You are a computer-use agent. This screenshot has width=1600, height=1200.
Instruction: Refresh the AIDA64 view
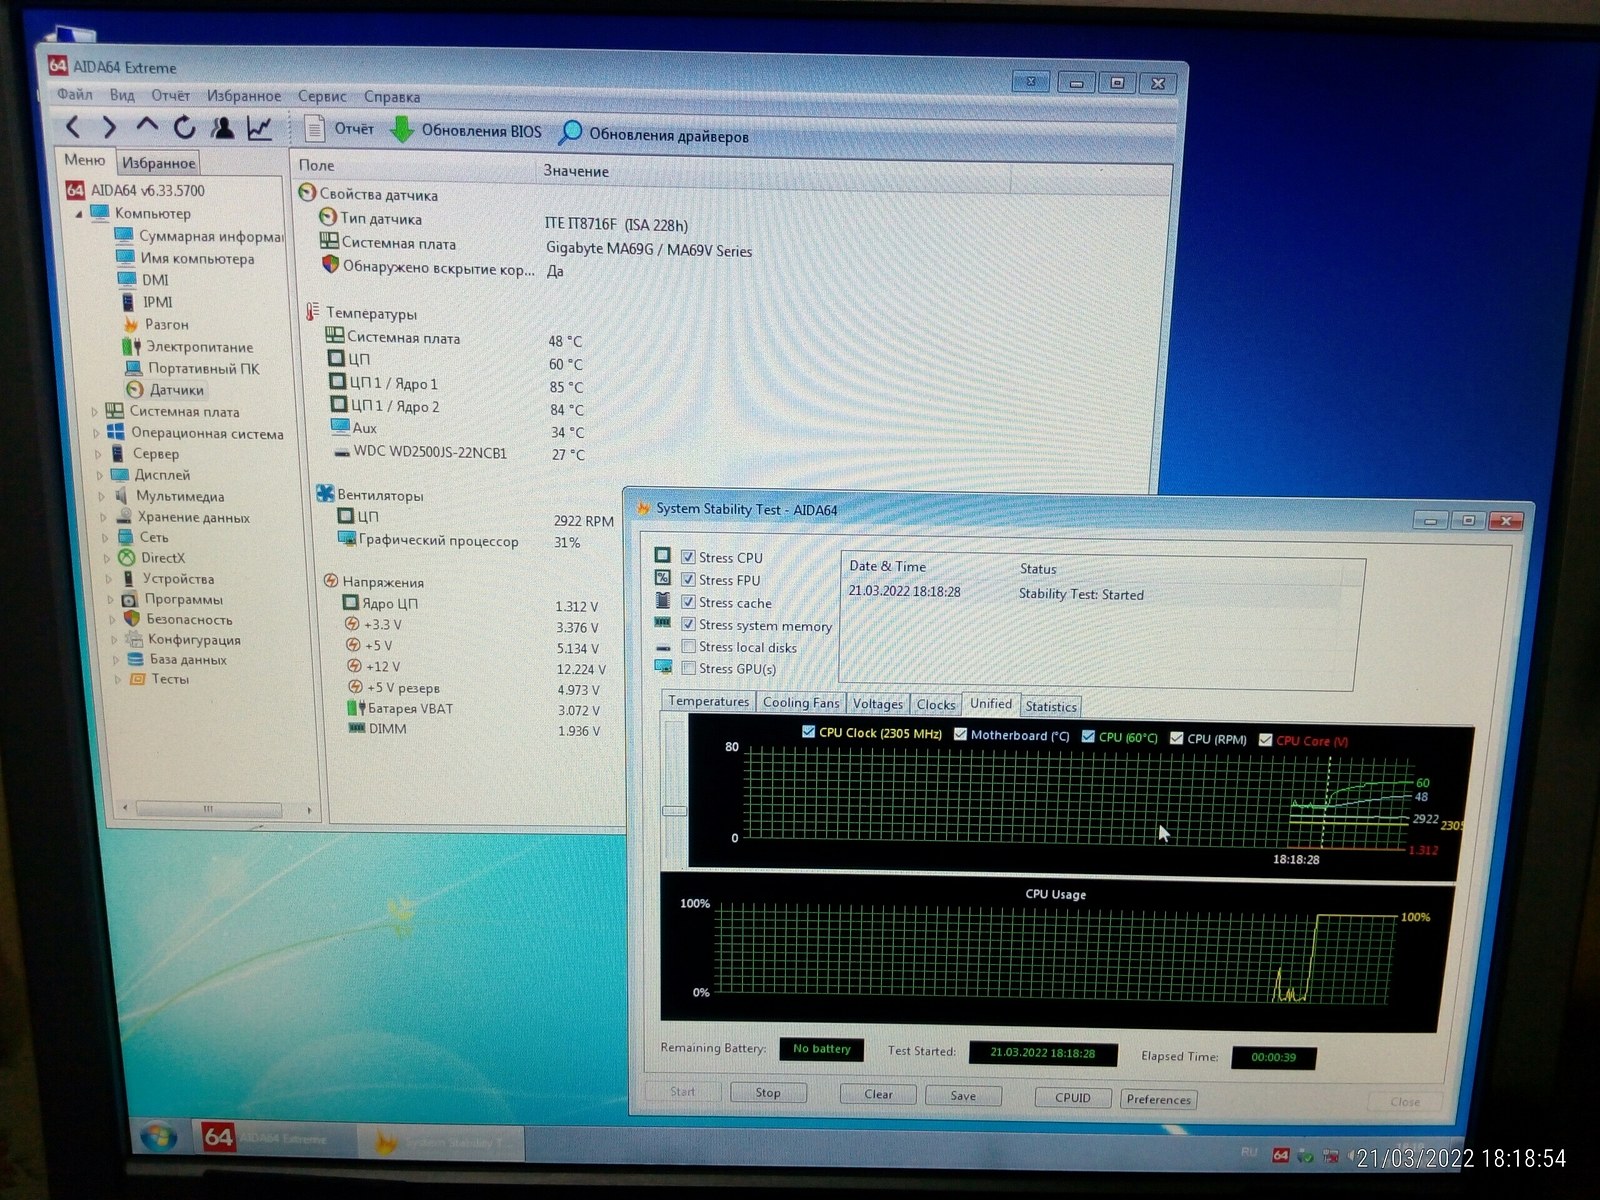point(184,127)
